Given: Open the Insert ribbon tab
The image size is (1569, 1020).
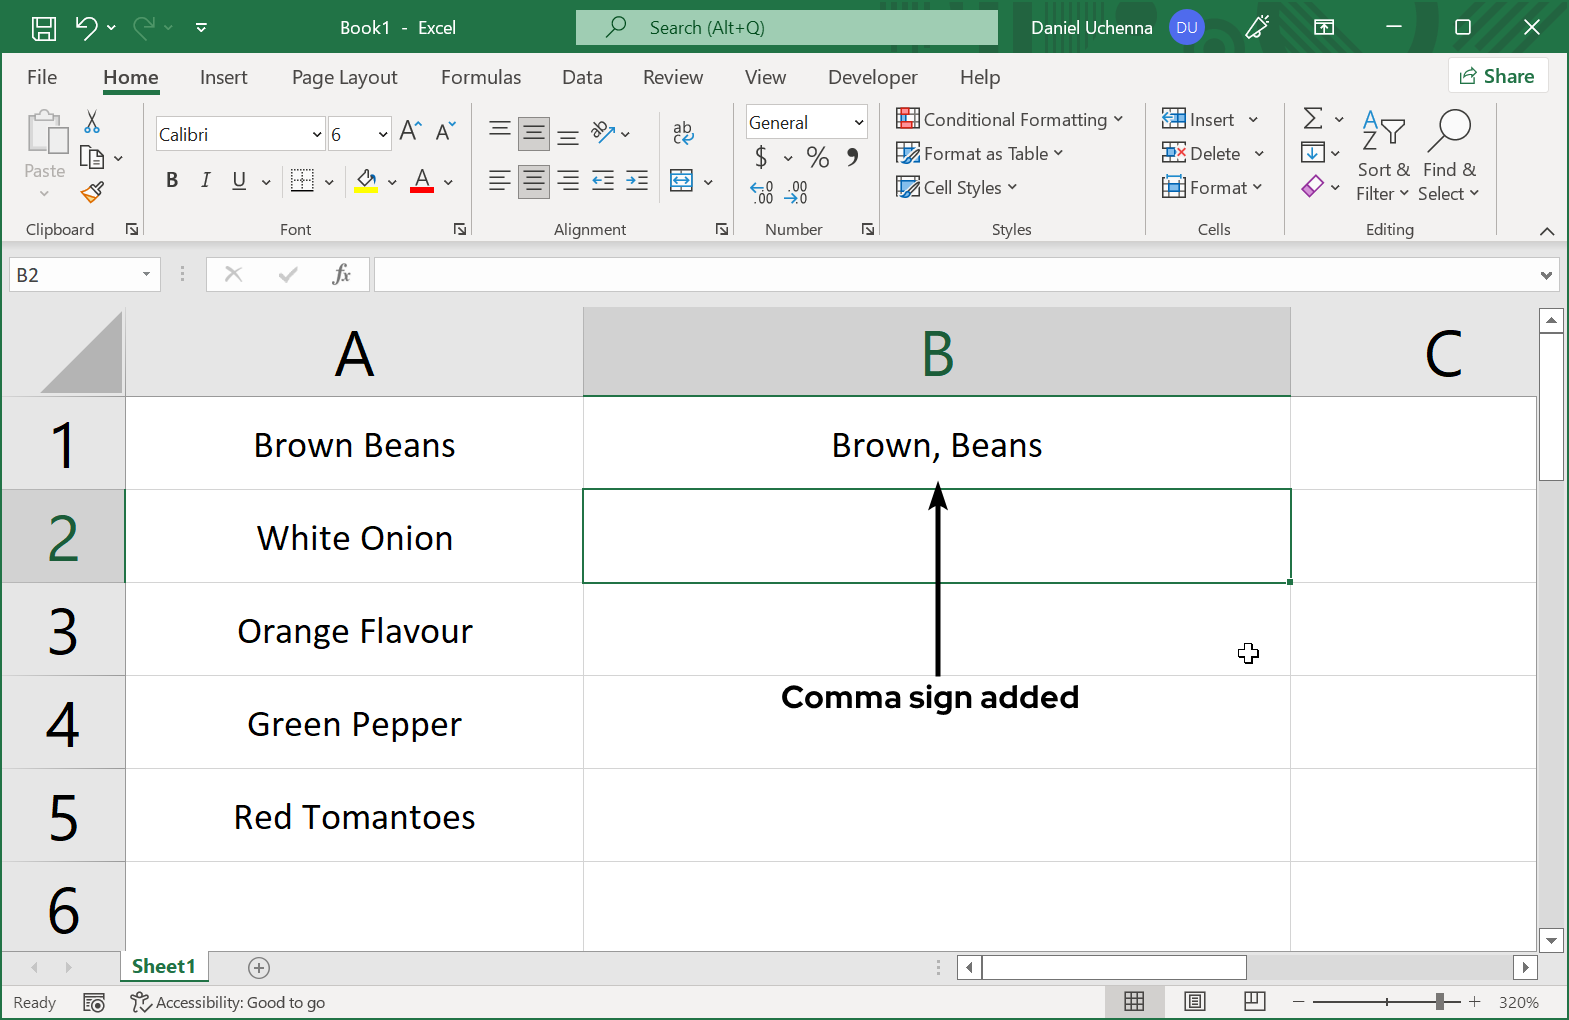Looking at the screenshot, I should (223, 77).
